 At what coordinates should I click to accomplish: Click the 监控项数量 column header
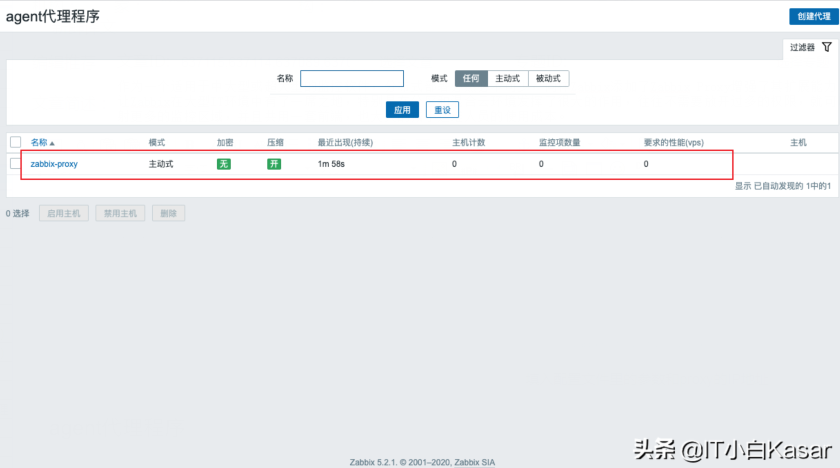pos(560,142)
